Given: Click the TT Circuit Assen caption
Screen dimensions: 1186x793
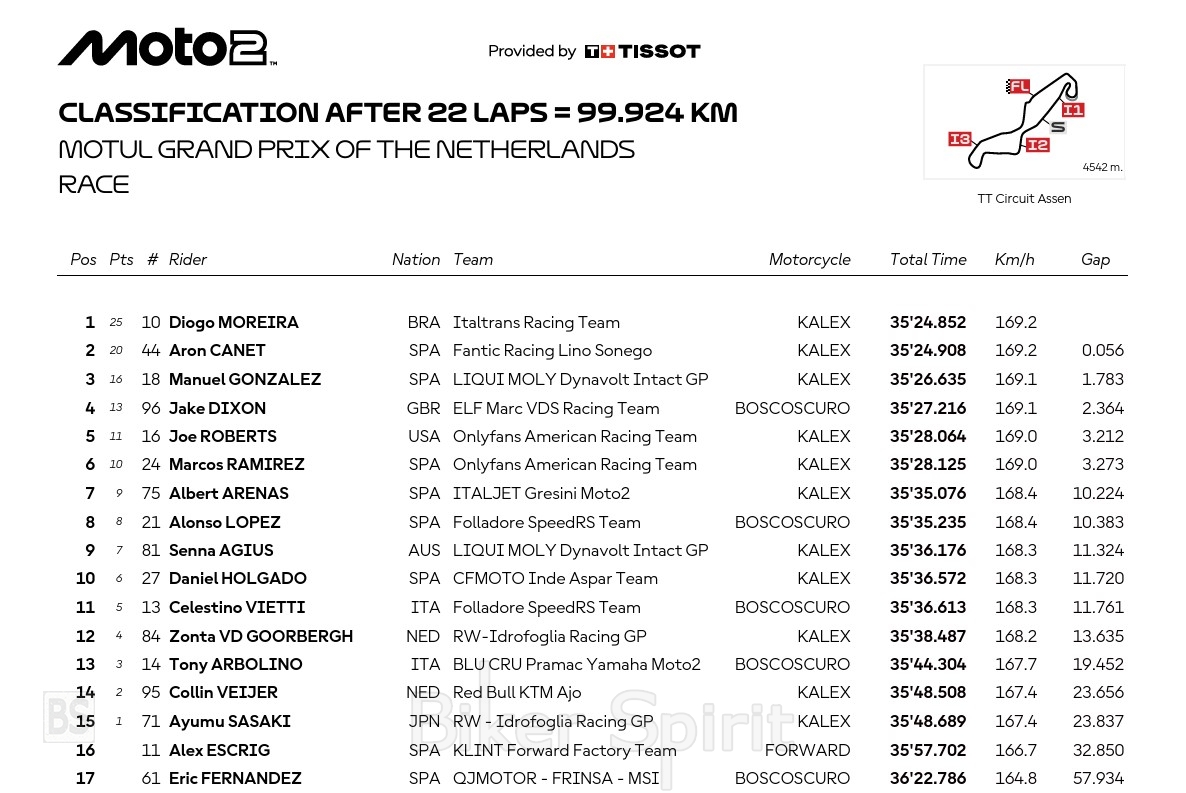Looking at the screenshot, I should coord(1024,199).
